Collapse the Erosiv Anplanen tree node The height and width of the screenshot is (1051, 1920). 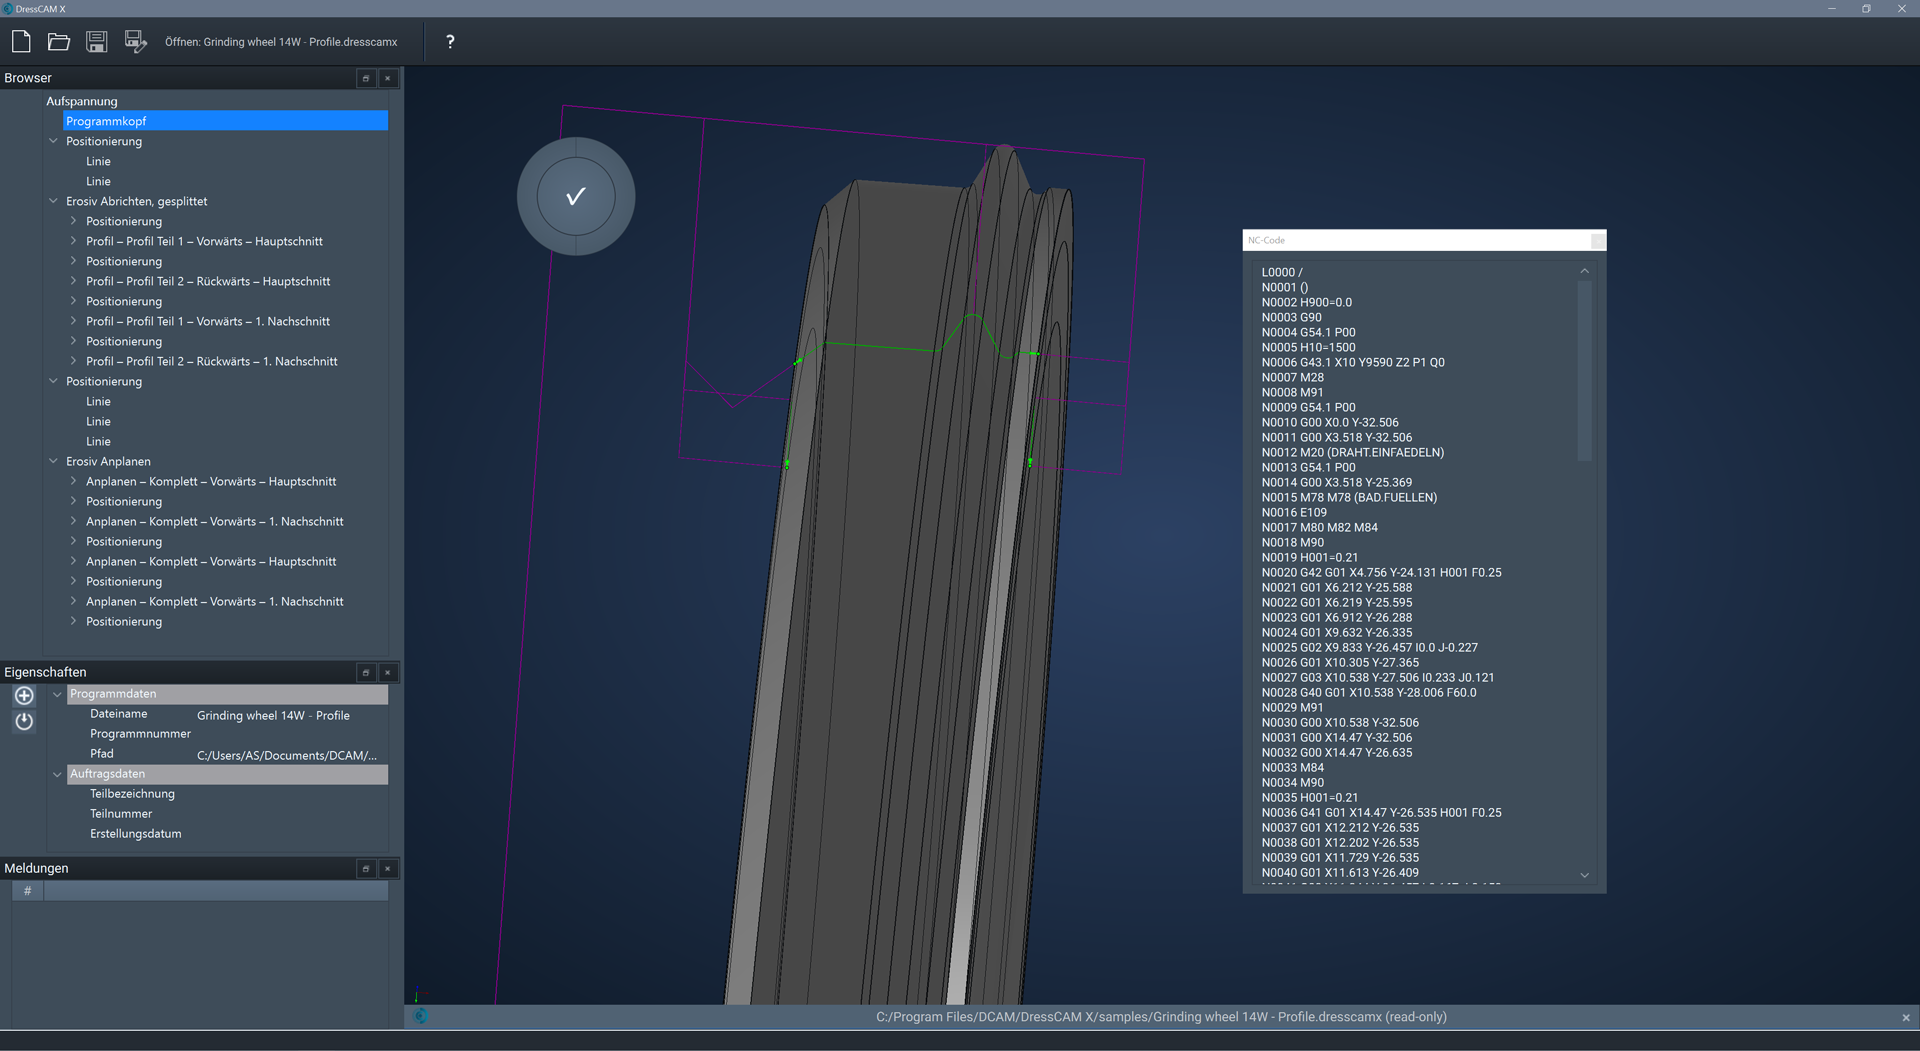[x=54, y=461]
